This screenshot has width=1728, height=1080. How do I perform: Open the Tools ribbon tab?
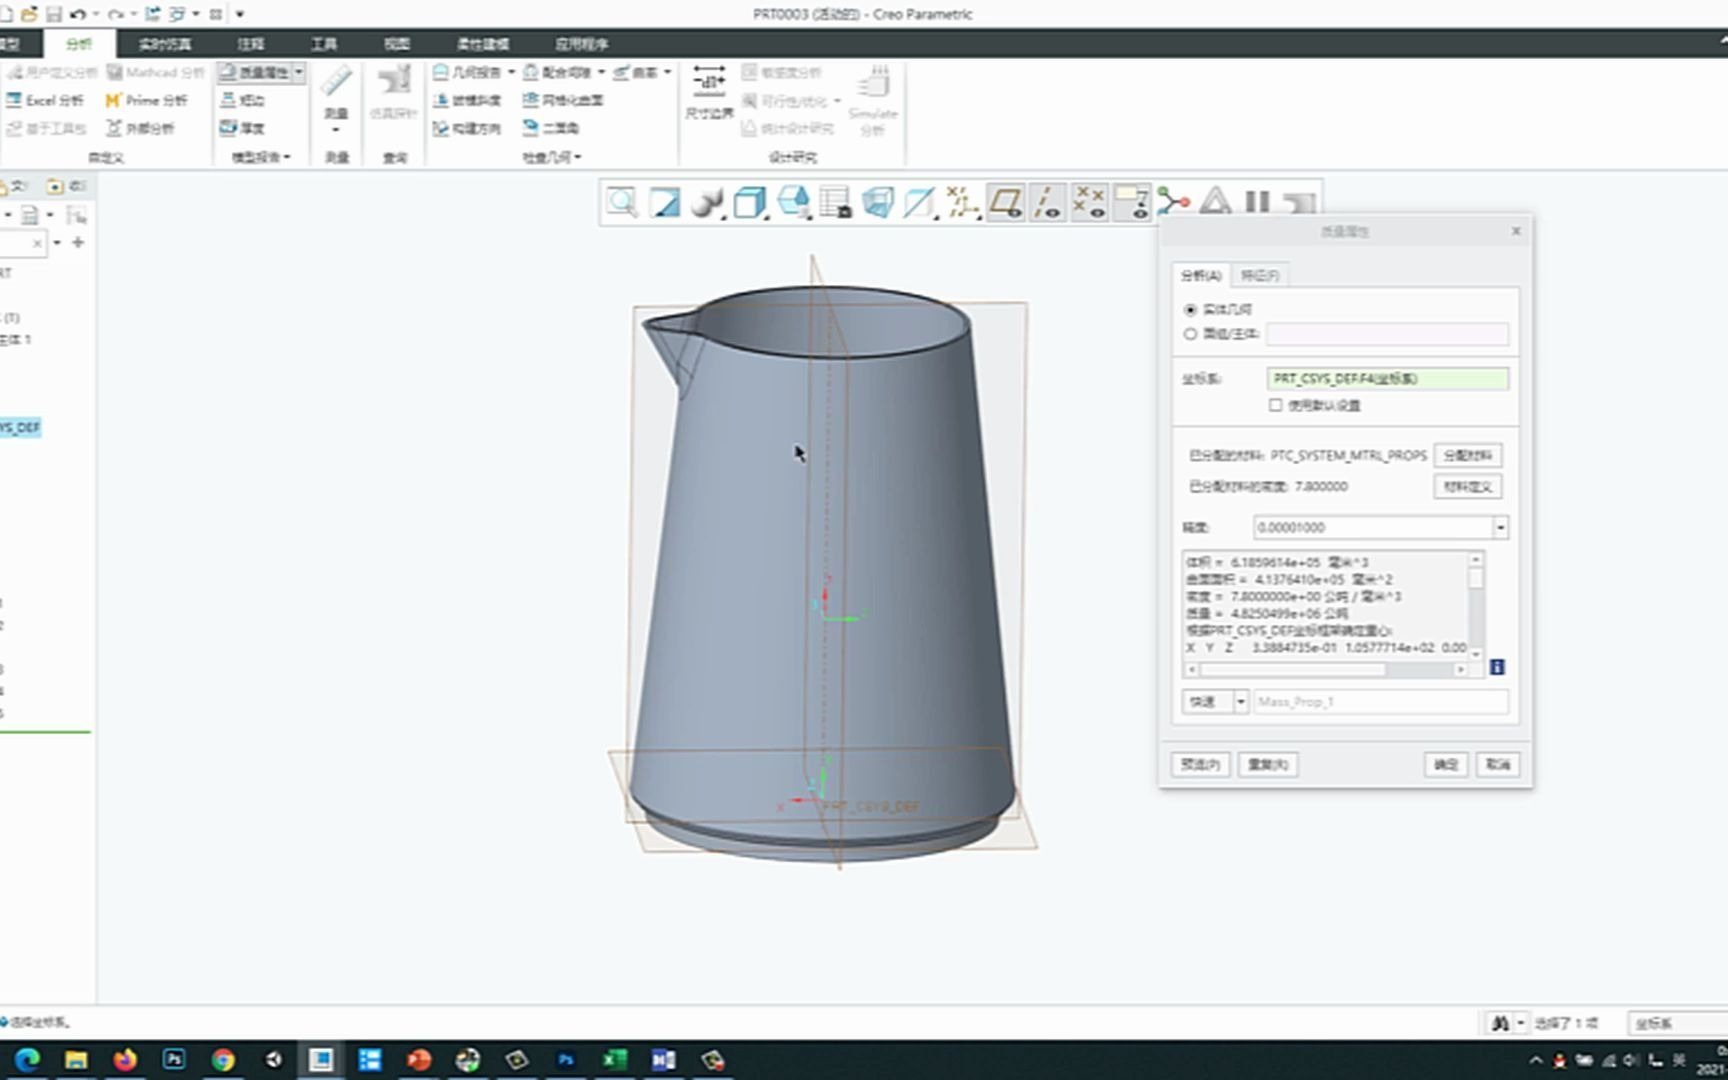pyautogui.click(x=323, y=44)
